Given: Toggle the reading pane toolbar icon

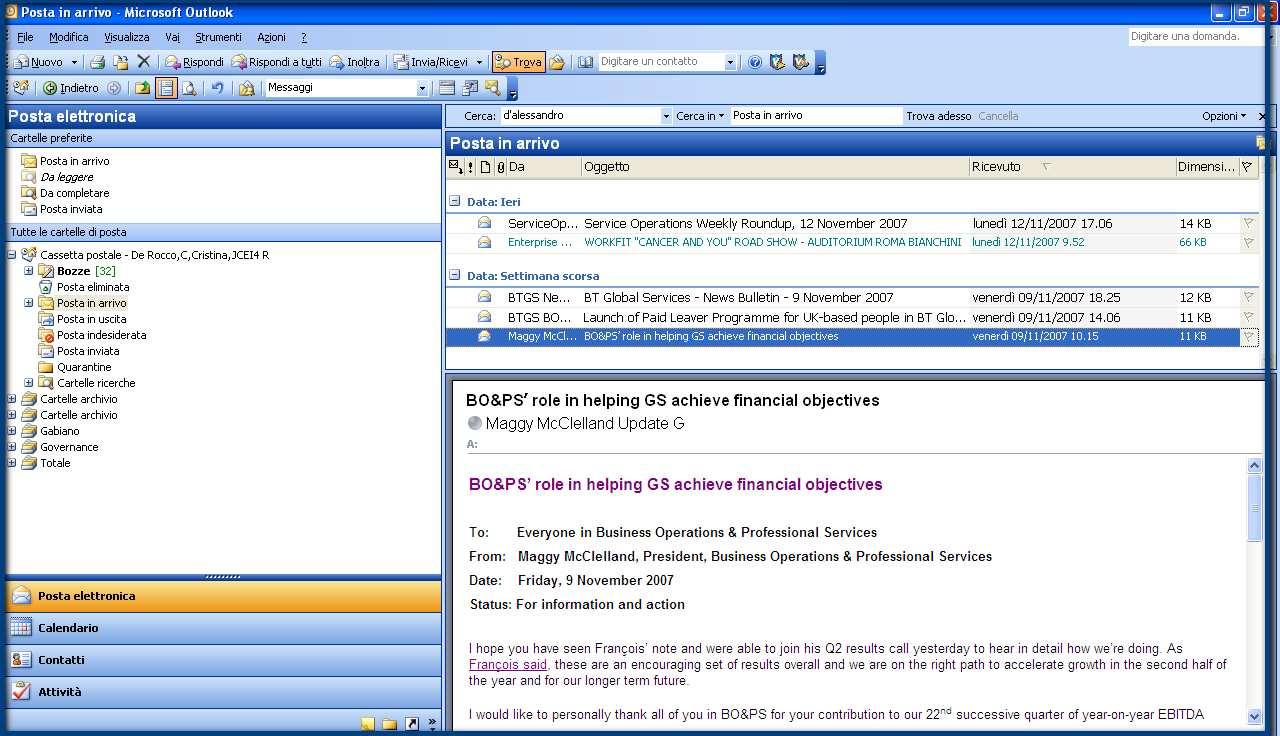Looking at the screenshot, I should (x=166, y=88).
